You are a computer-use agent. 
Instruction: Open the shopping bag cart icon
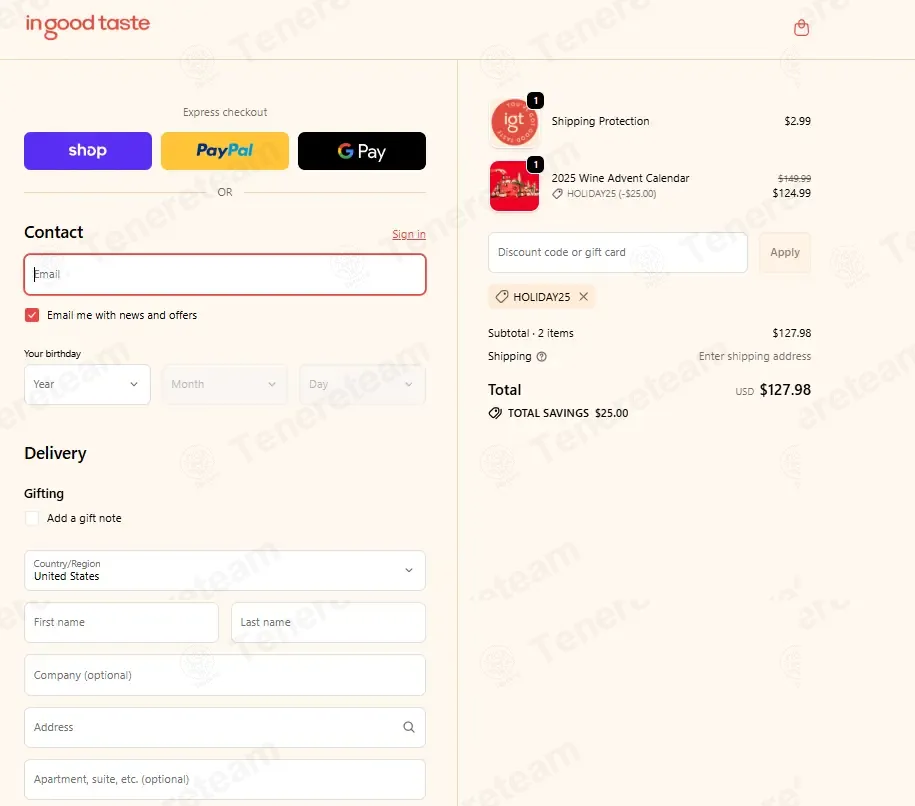(x=801, y=27)
